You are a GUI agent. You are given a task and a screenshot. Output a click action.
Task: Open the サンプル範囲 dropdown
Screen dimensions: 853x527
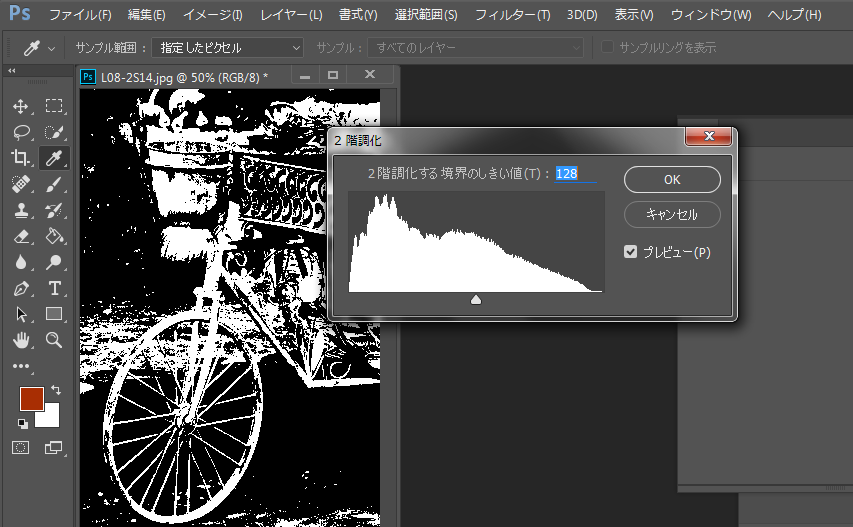[x=227, y=48]
